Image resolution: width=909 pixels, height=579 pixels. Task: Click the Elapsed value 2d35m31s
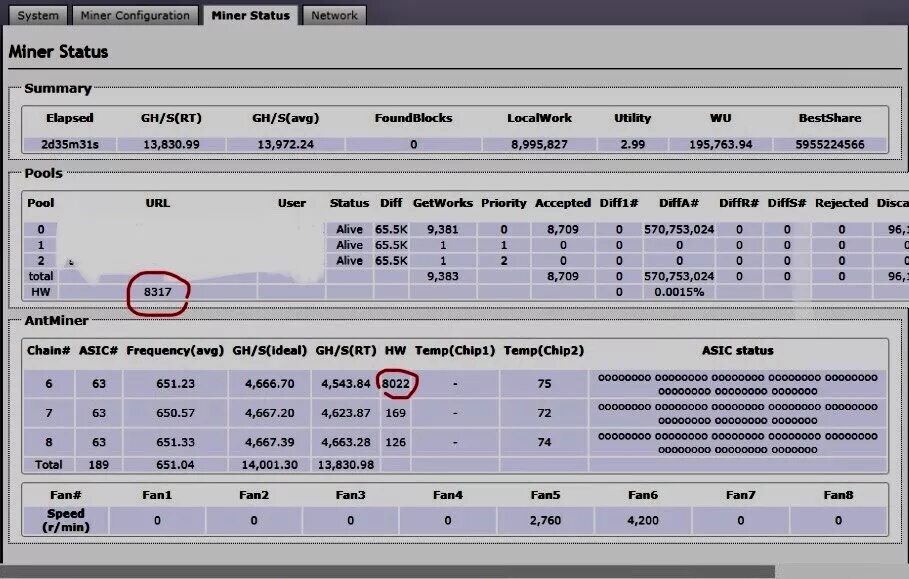coord(70,144)
